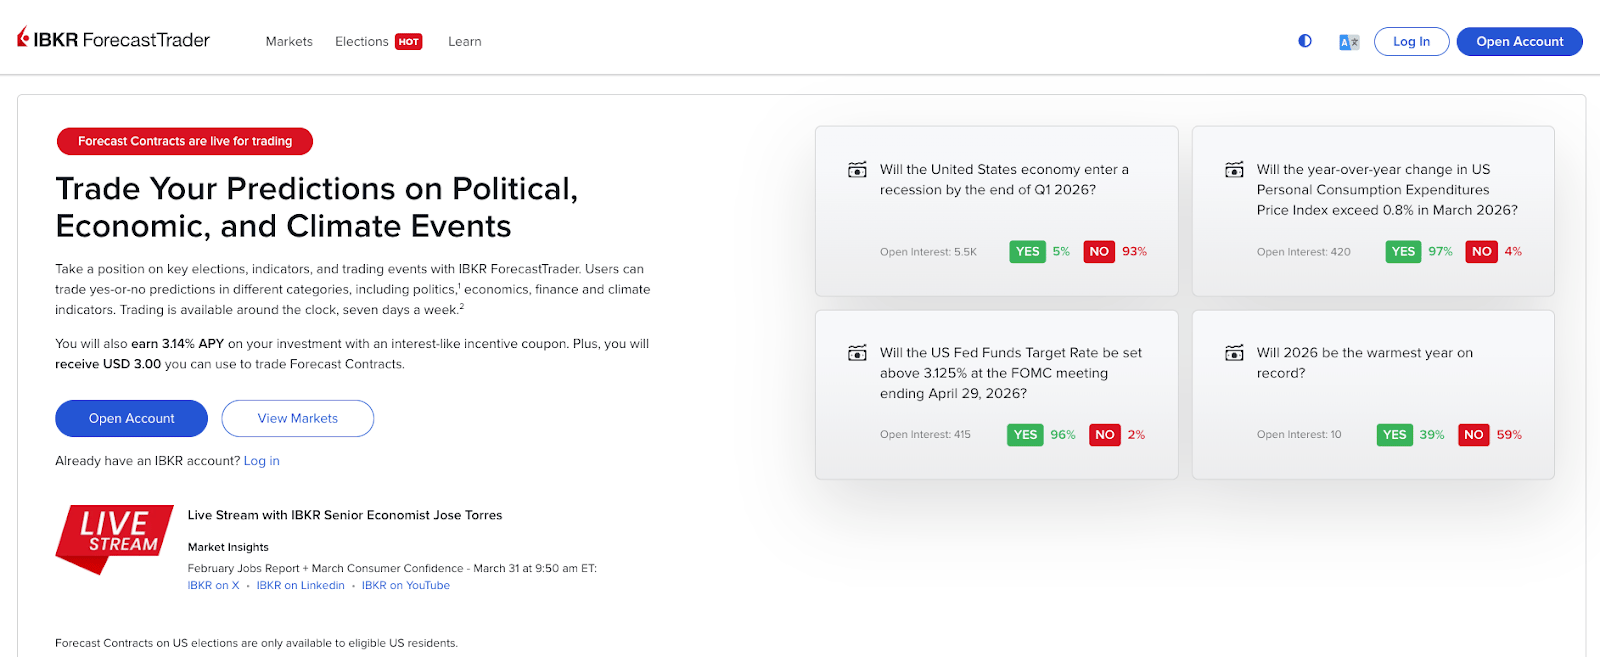Click the warmest year card icon
1600x657 pixels.
[x=1235, y=353]
